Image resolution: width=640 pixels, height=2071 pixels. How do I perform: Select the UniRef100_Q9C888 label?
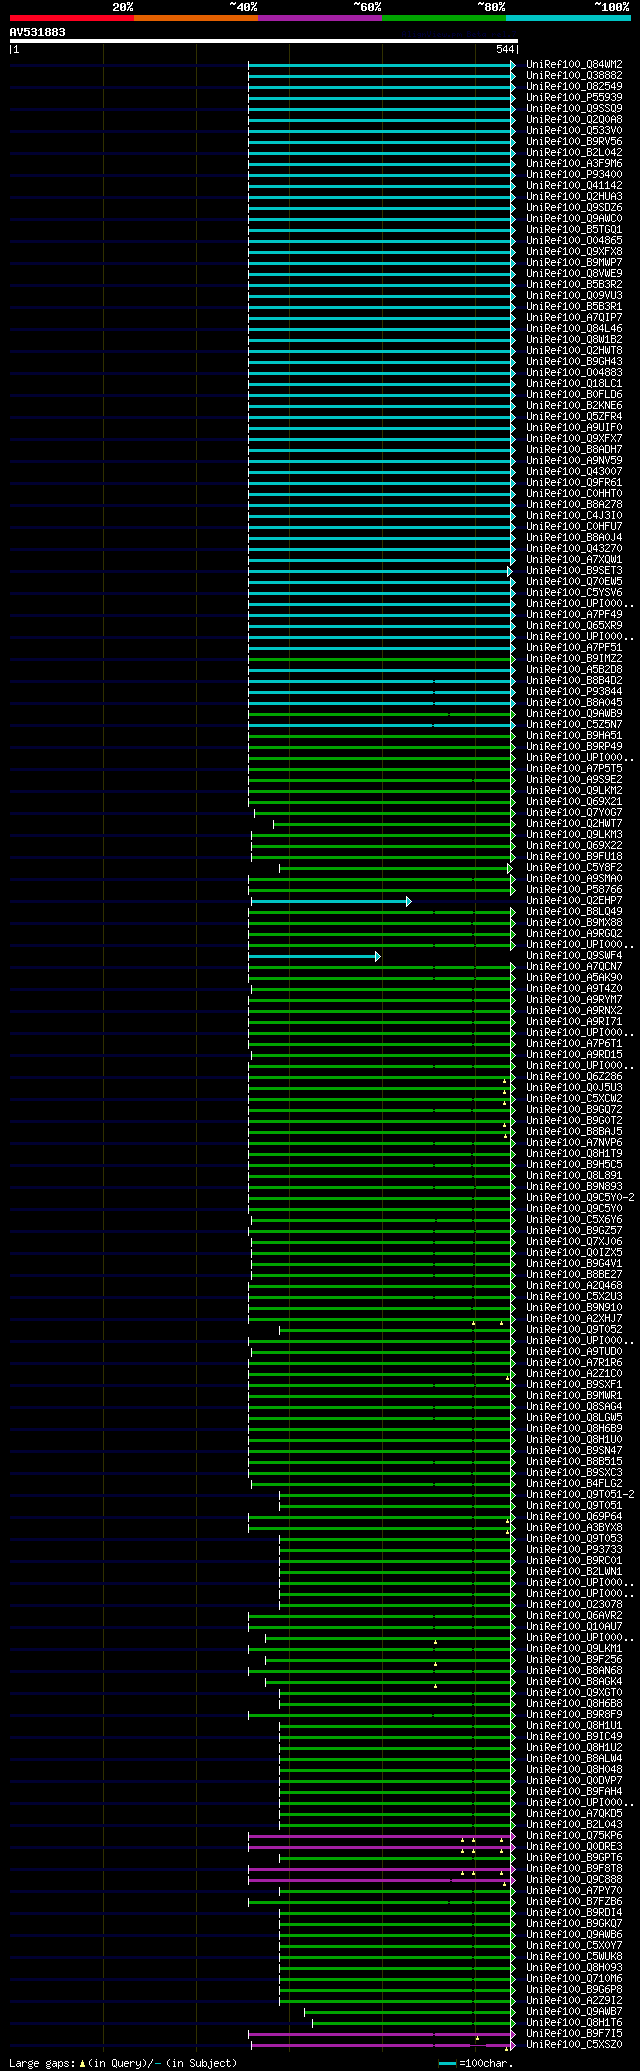(574, 1880)
